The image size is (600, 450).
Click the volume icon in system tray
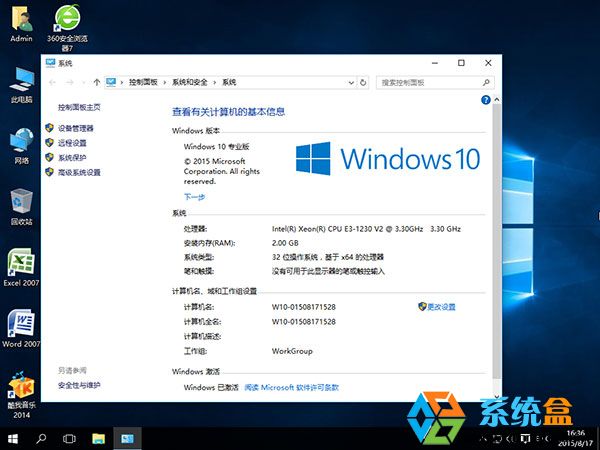(510, 439)
